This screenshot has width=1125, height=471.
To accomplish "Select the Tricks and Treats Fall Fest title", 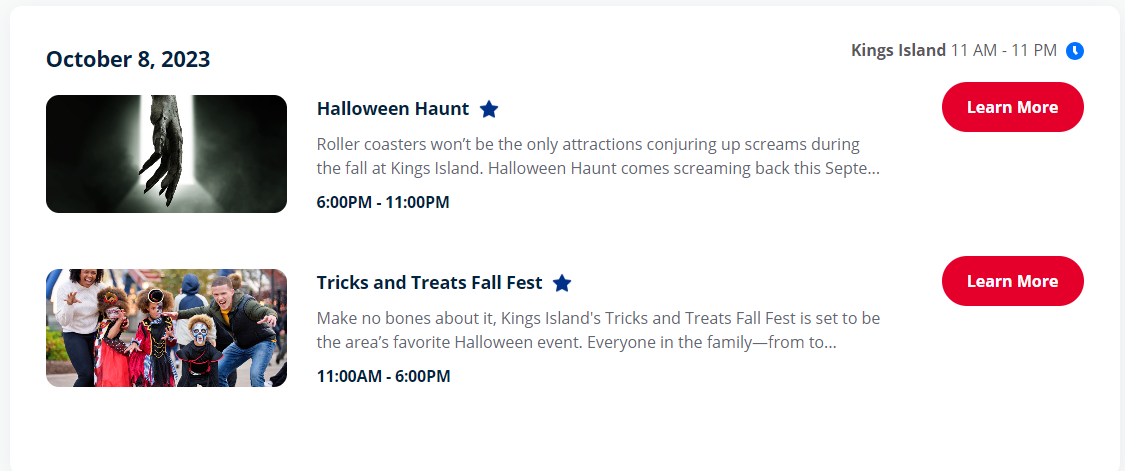I will coord(429,282).
